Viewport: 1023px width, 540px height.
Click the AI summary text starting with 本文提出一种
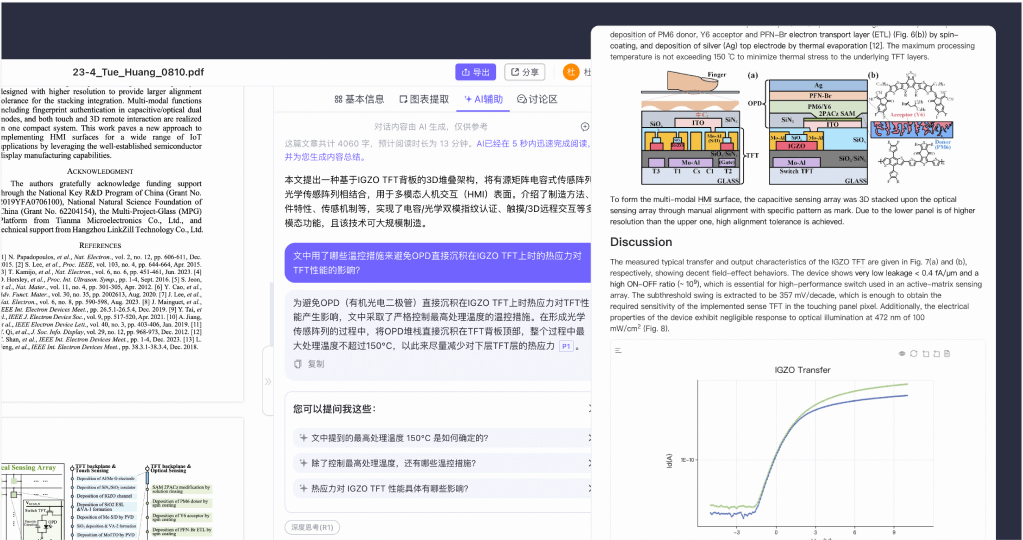(438, 201)
